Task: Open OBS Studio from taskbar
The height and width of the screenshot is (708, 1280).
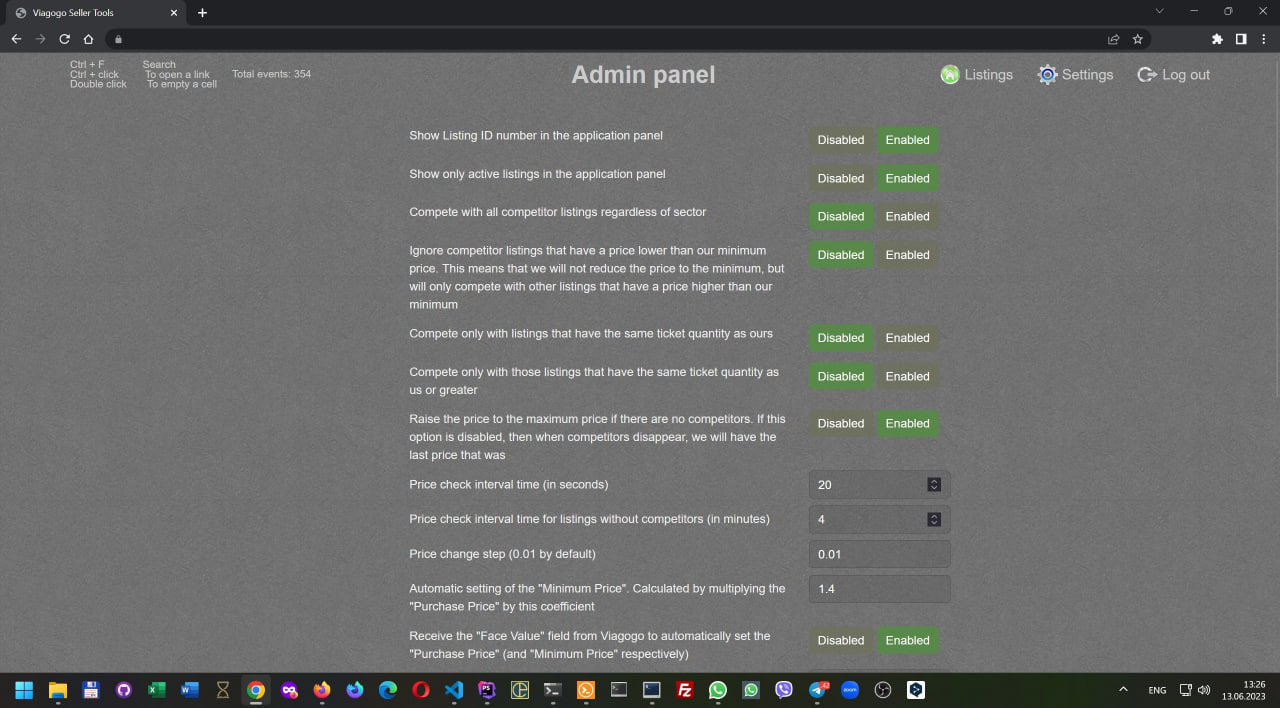Action: click(x=883, y=690)
